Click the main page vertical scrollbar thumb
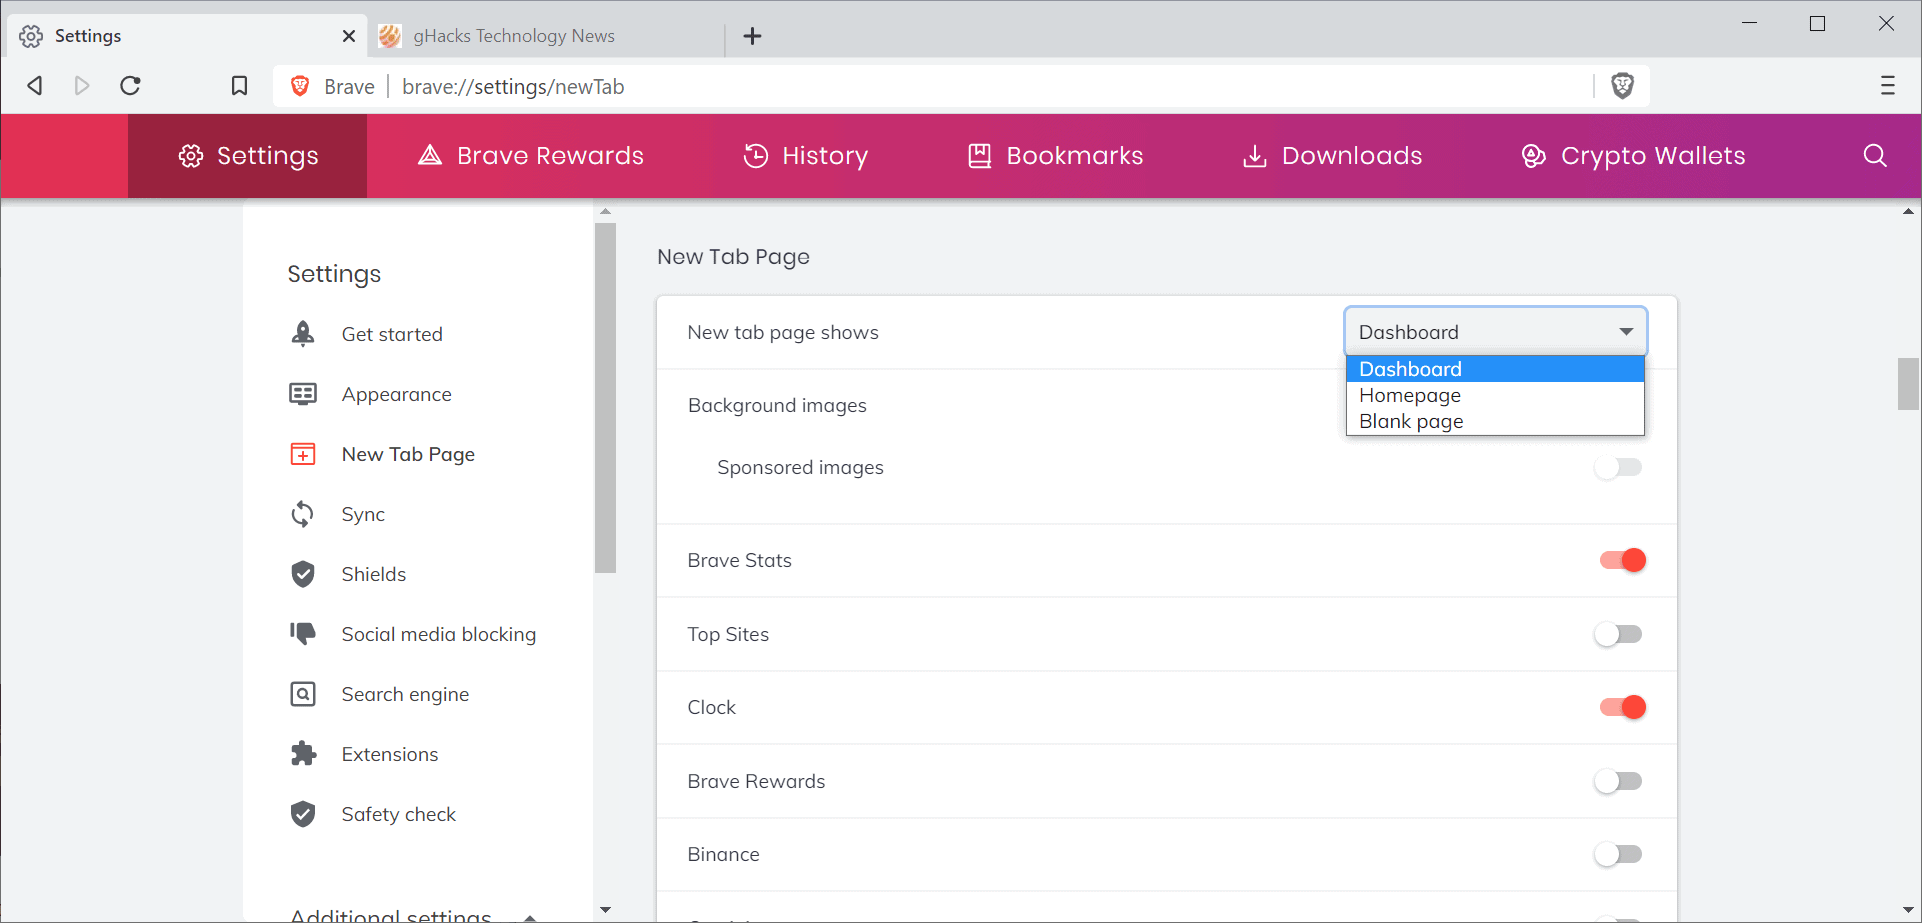The image size is (1922, 923). click(1908, 384)
